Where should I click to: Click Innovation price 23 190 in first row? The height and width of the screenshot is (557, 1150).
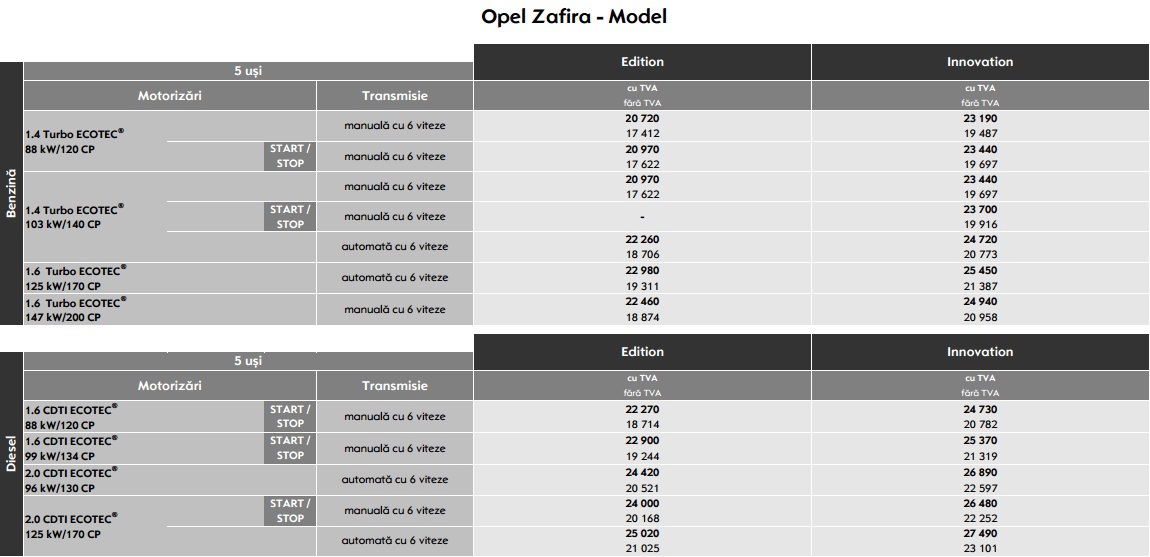pyautogui.click(x=980, y=118)
